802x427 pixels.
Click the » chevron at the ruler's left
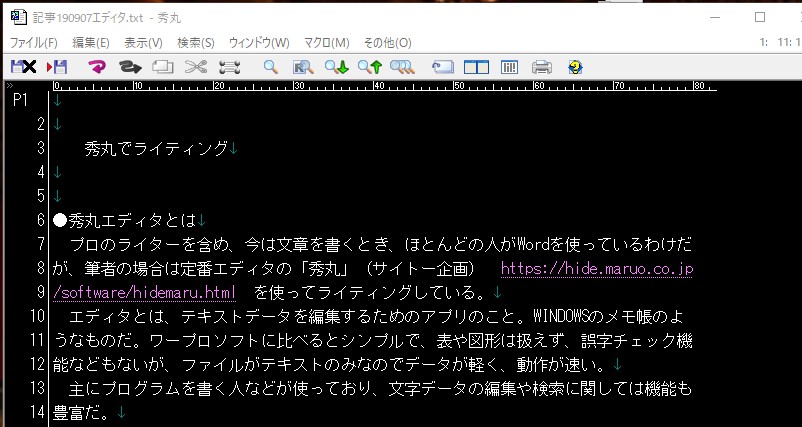10,85
